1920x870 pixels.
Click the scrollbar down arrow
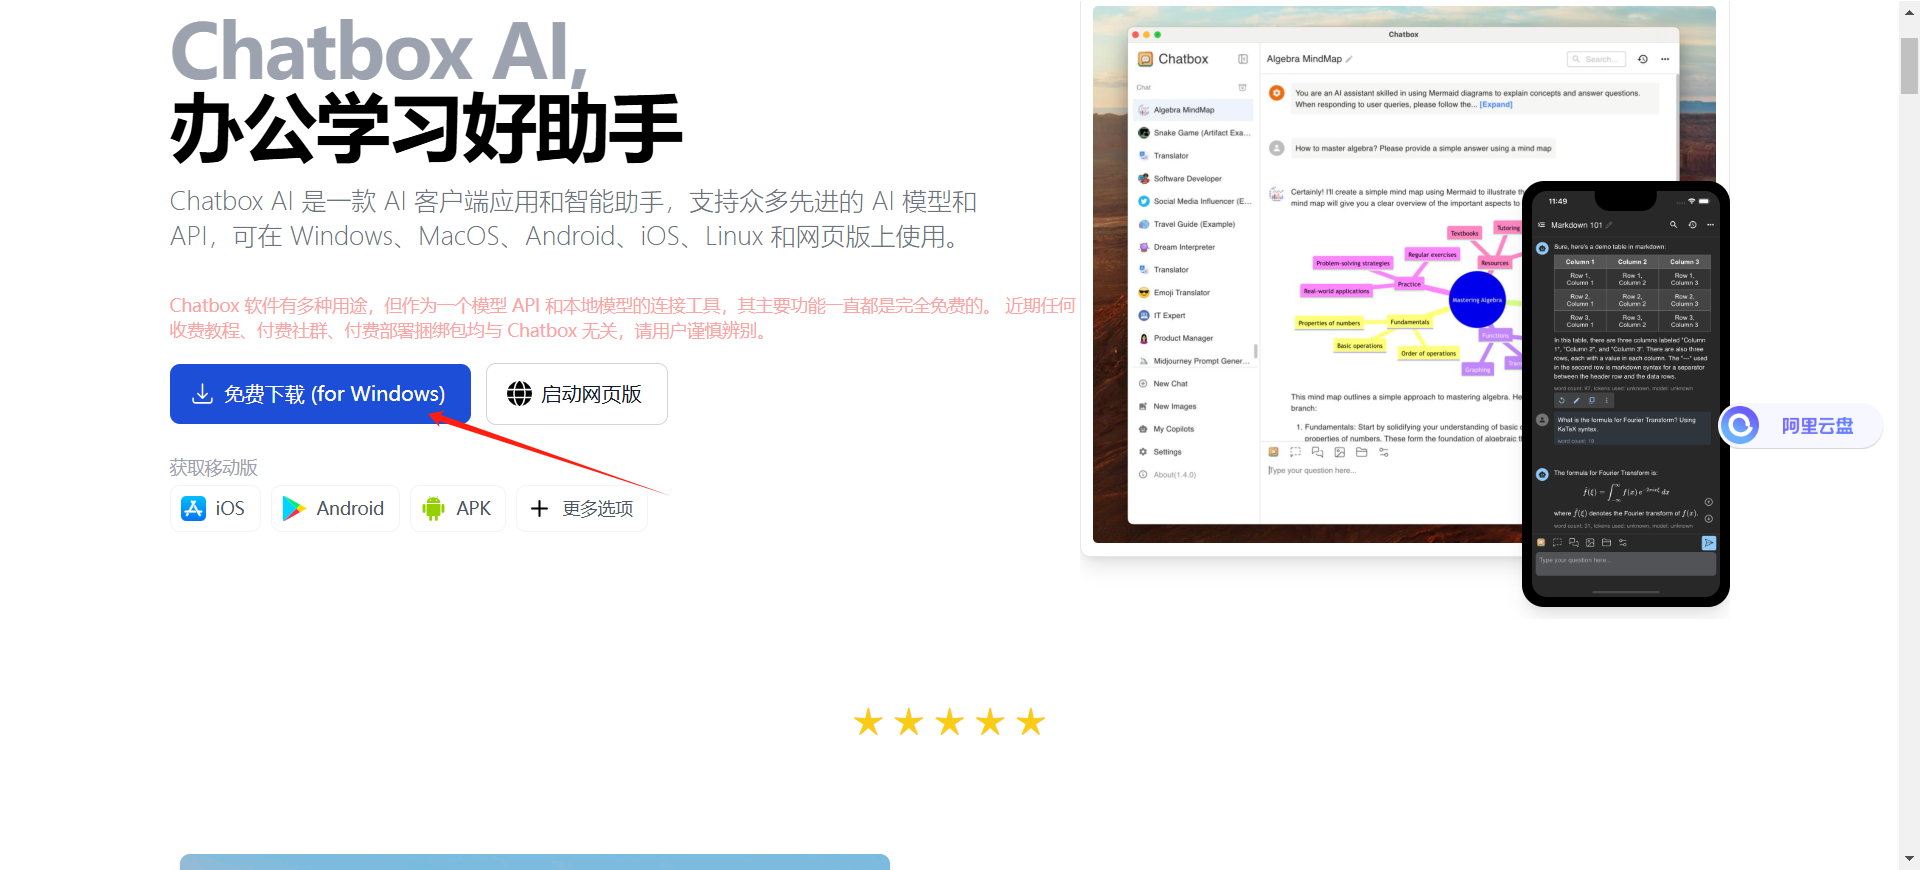tap(1909, 858)
